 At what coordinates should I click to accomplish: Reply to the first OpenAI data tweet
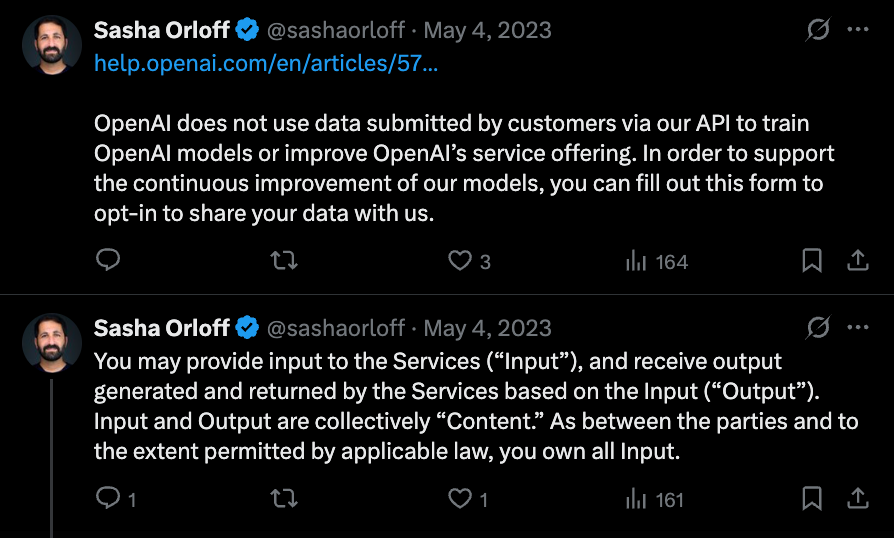[108, 261]
